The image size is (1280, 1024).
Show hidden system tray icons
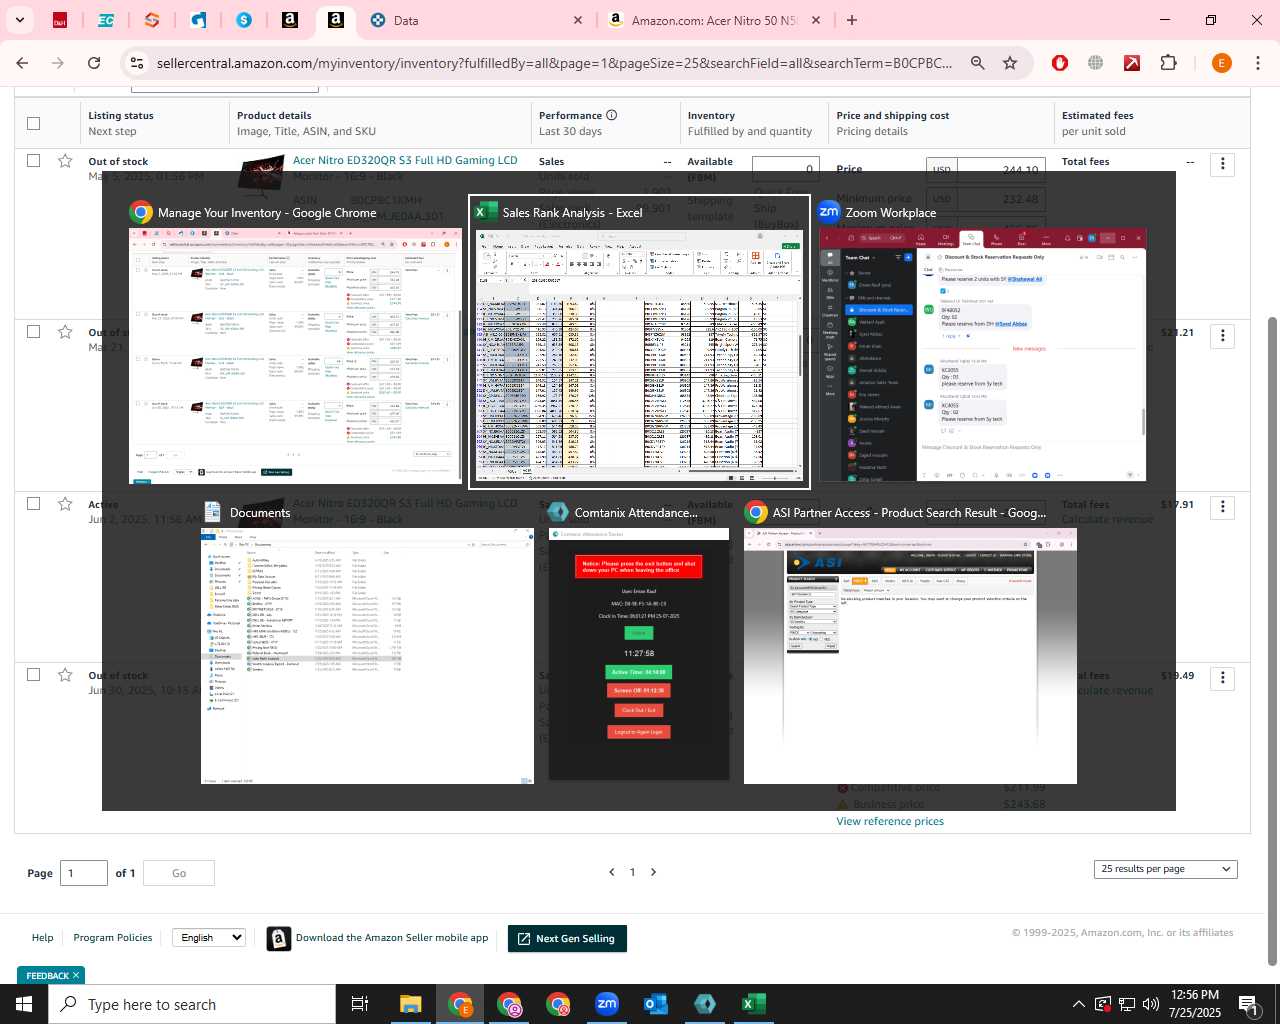(1078, 1004)
